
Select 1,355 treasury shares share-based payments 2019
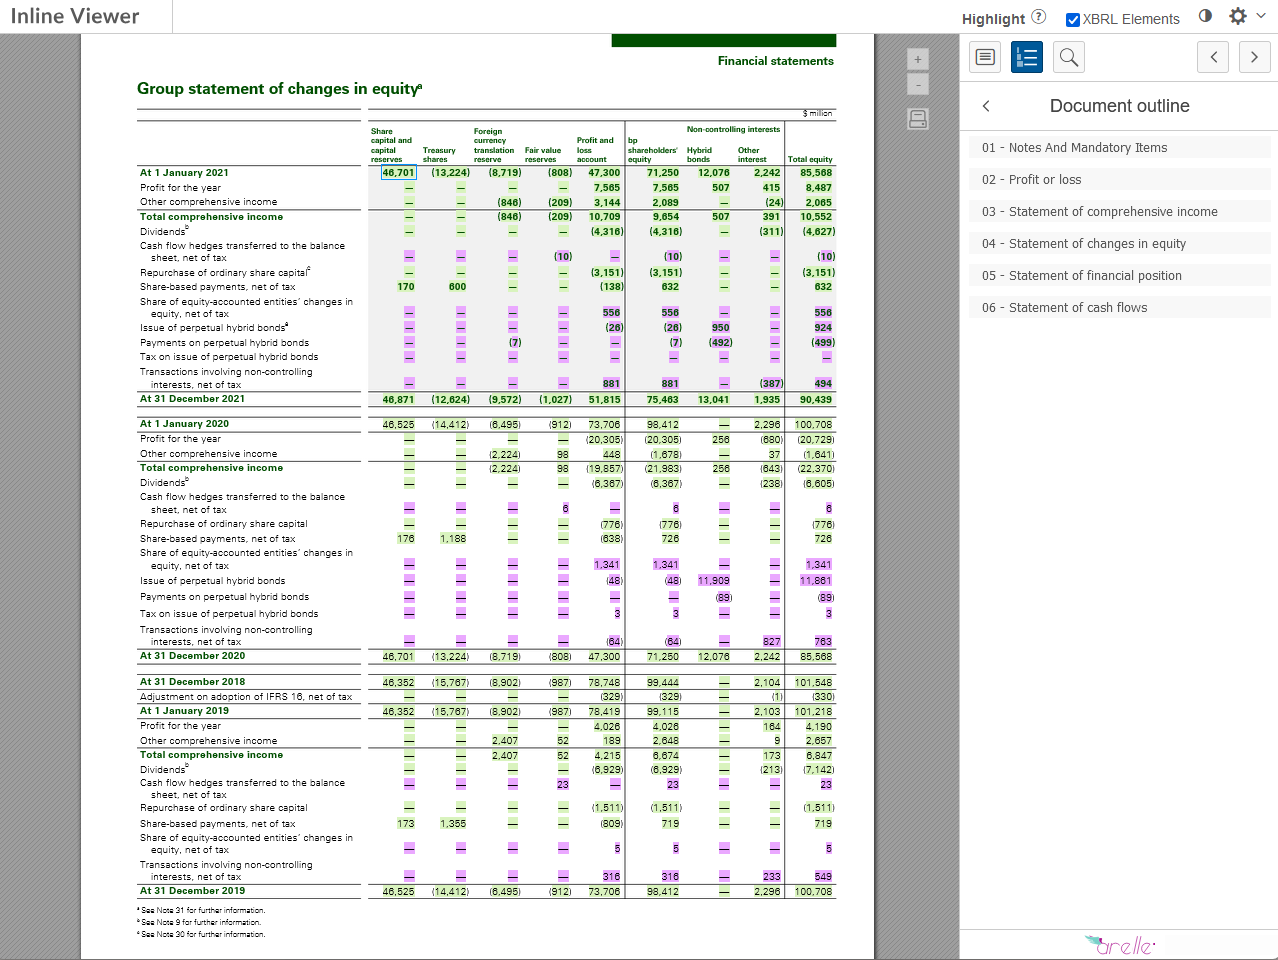point(453,824)
